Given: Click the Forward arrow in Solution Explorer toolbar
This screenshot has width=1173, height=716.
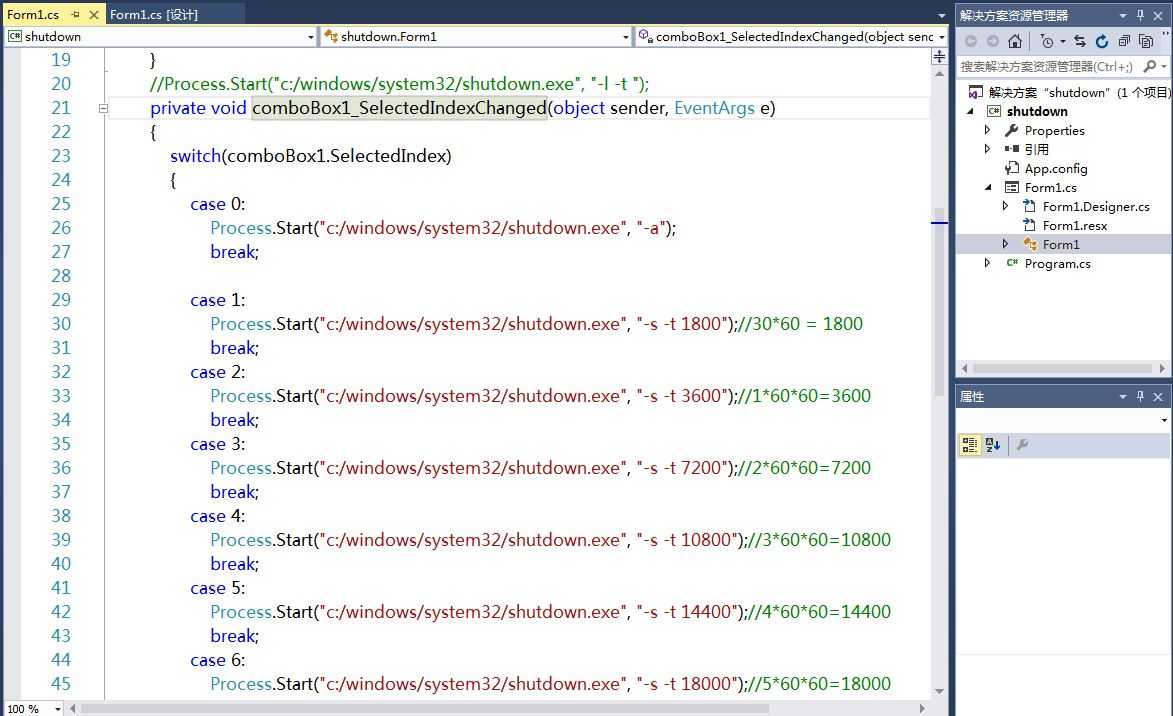Looking at the screenshot, I should click(993, 41).
